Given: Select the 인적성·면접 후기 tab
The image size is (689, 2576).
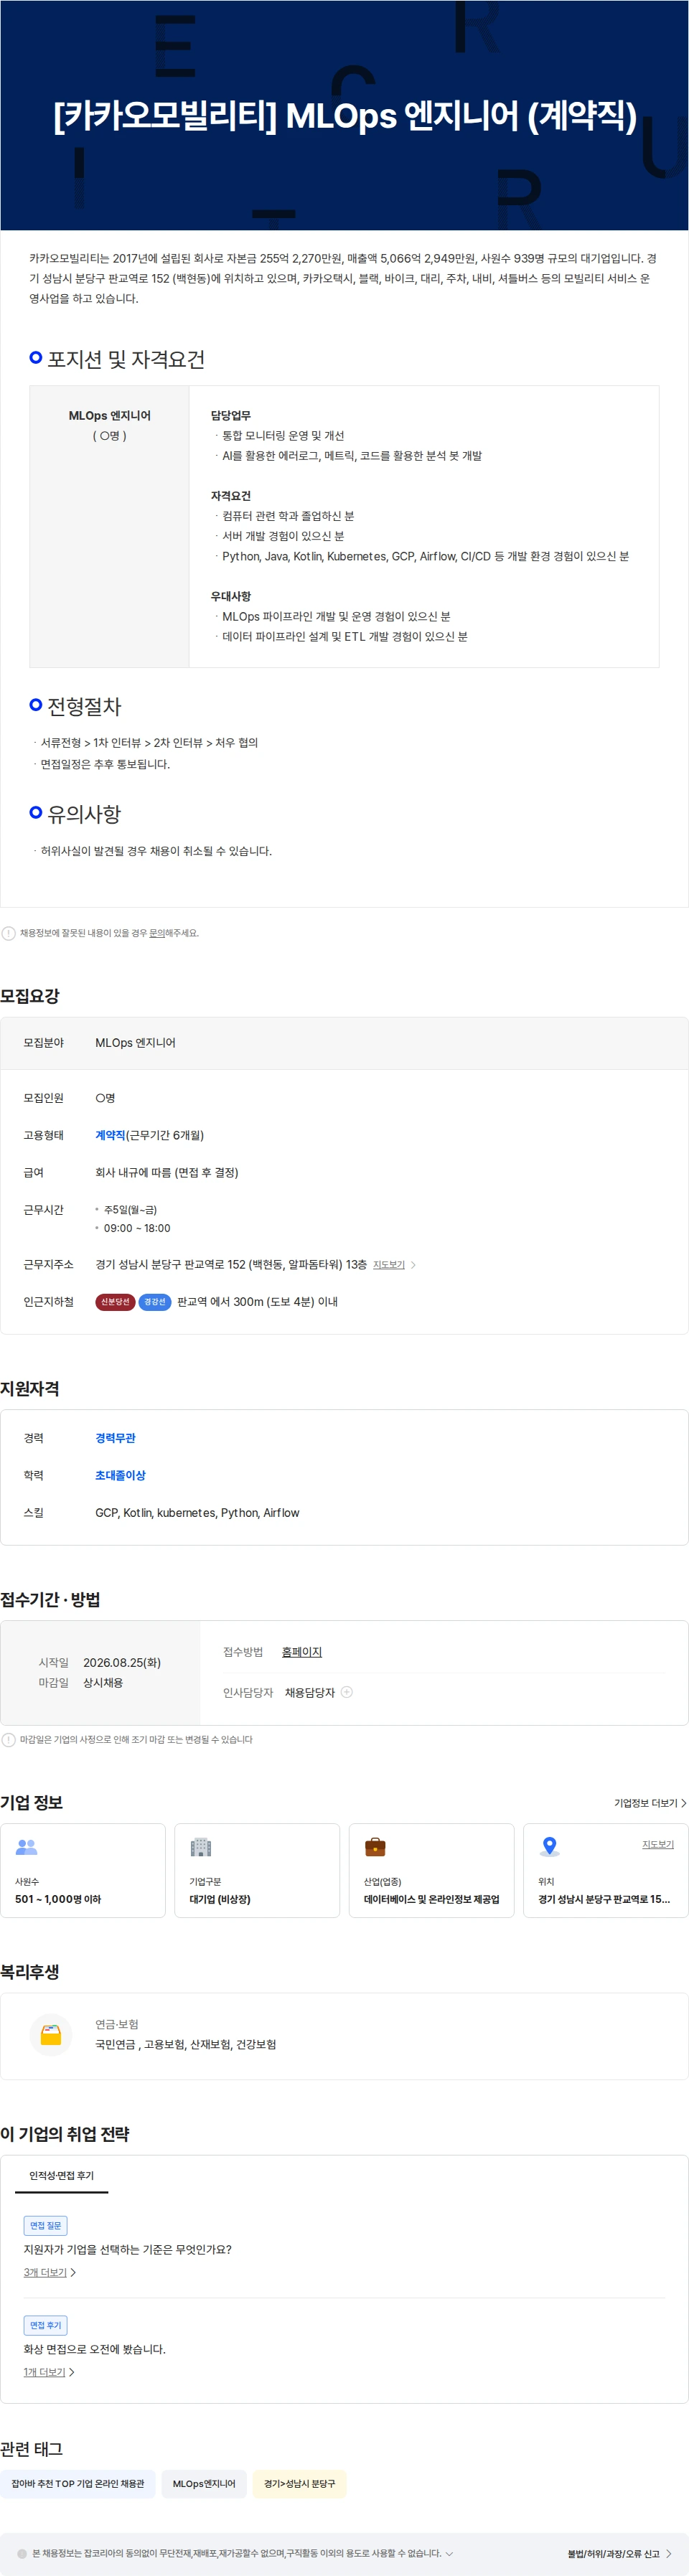Looking at the screenshot, I should (61, 2176).
